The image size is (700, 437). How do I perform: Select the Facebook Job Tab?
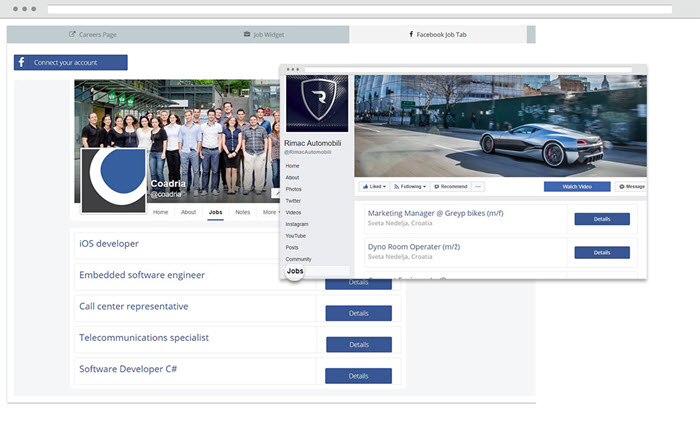click(x=438, y=34)
